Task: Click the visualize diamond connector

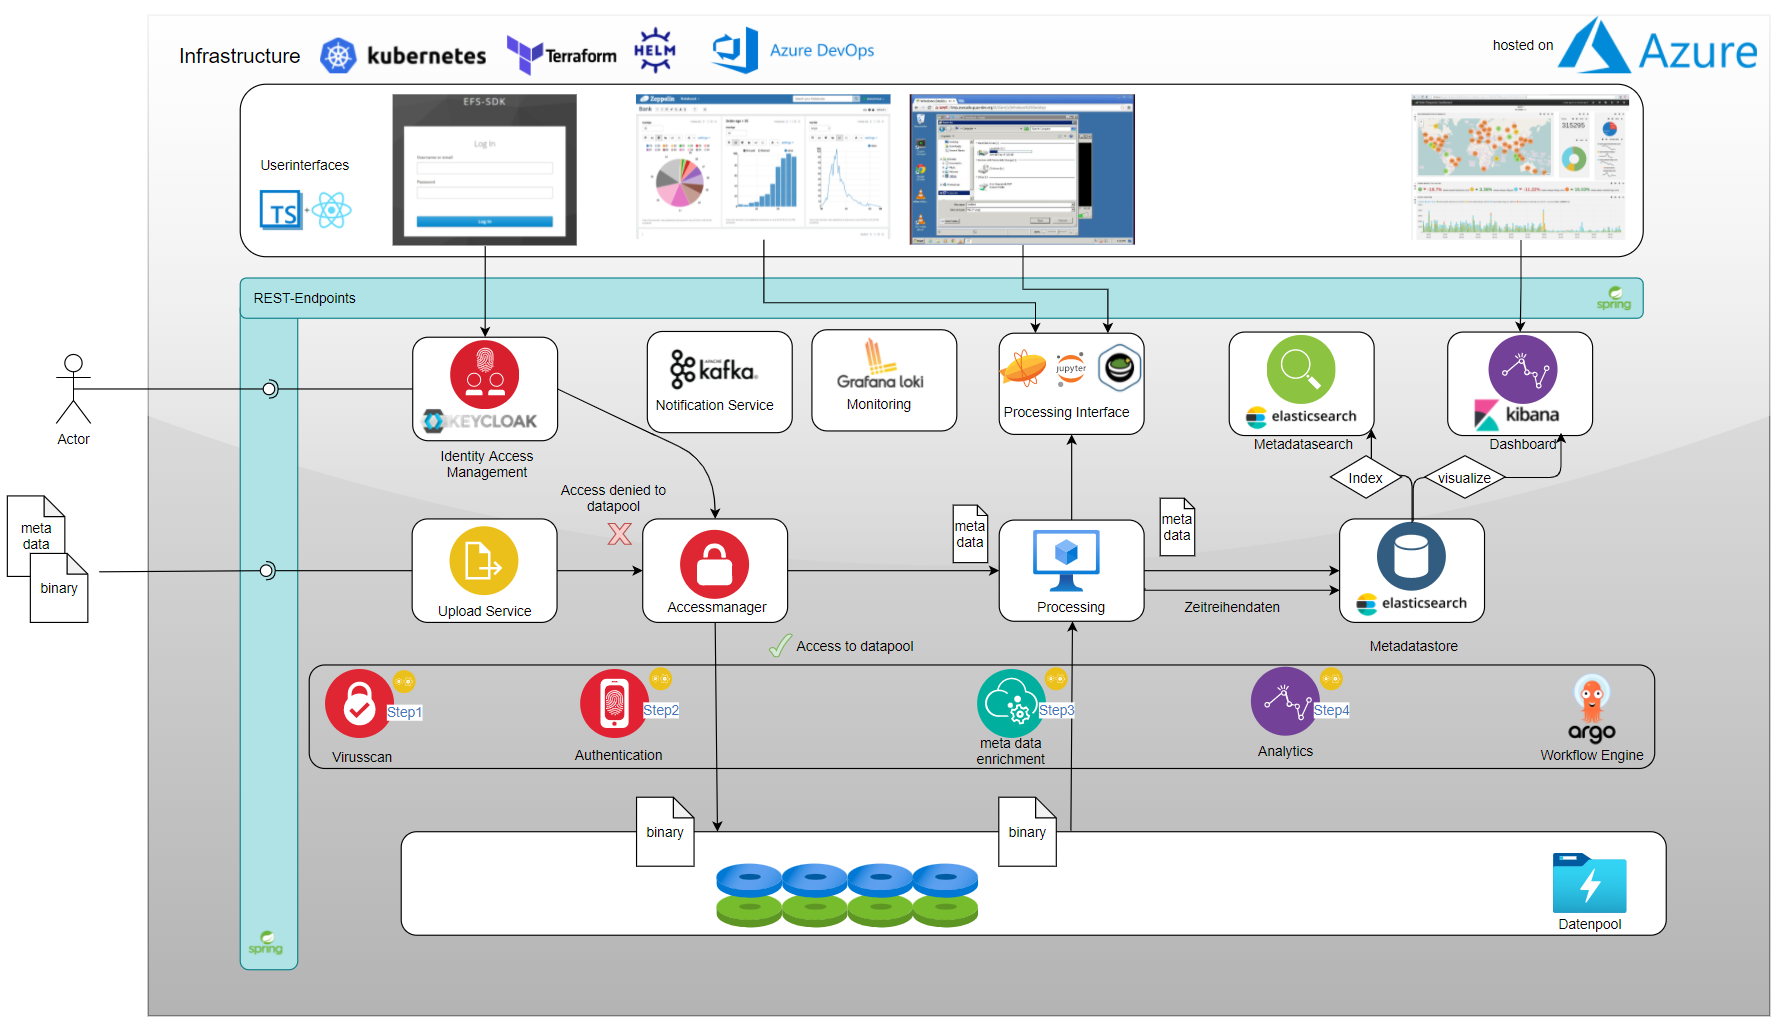Action: 1464,478
